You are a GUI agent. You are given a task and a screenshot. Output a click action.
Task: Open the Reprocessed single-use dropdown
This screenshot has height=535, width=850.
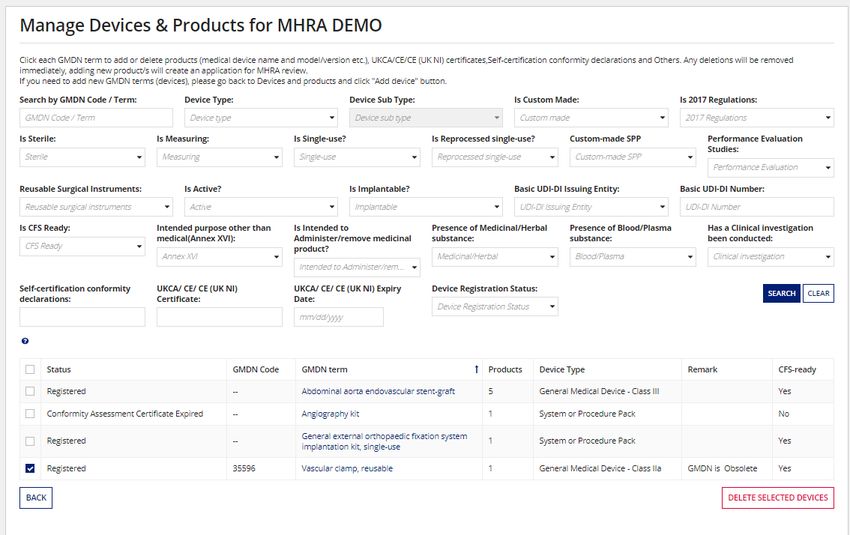click(x=495, y=157)
